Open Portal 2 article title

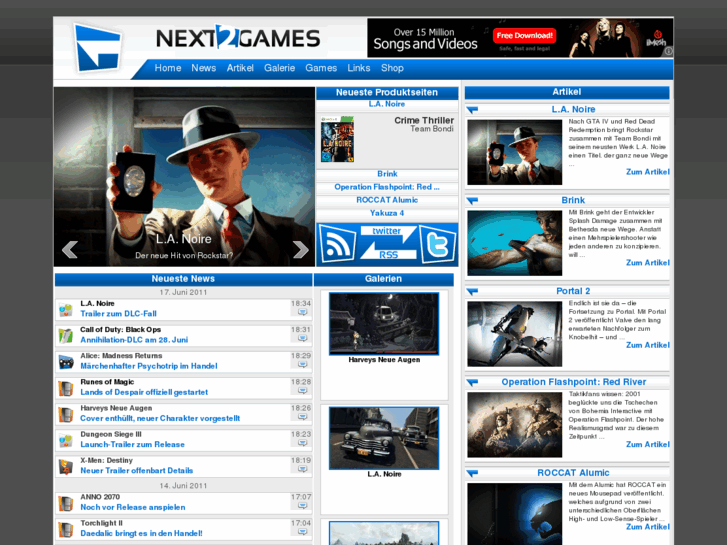[x=573, y=291]
